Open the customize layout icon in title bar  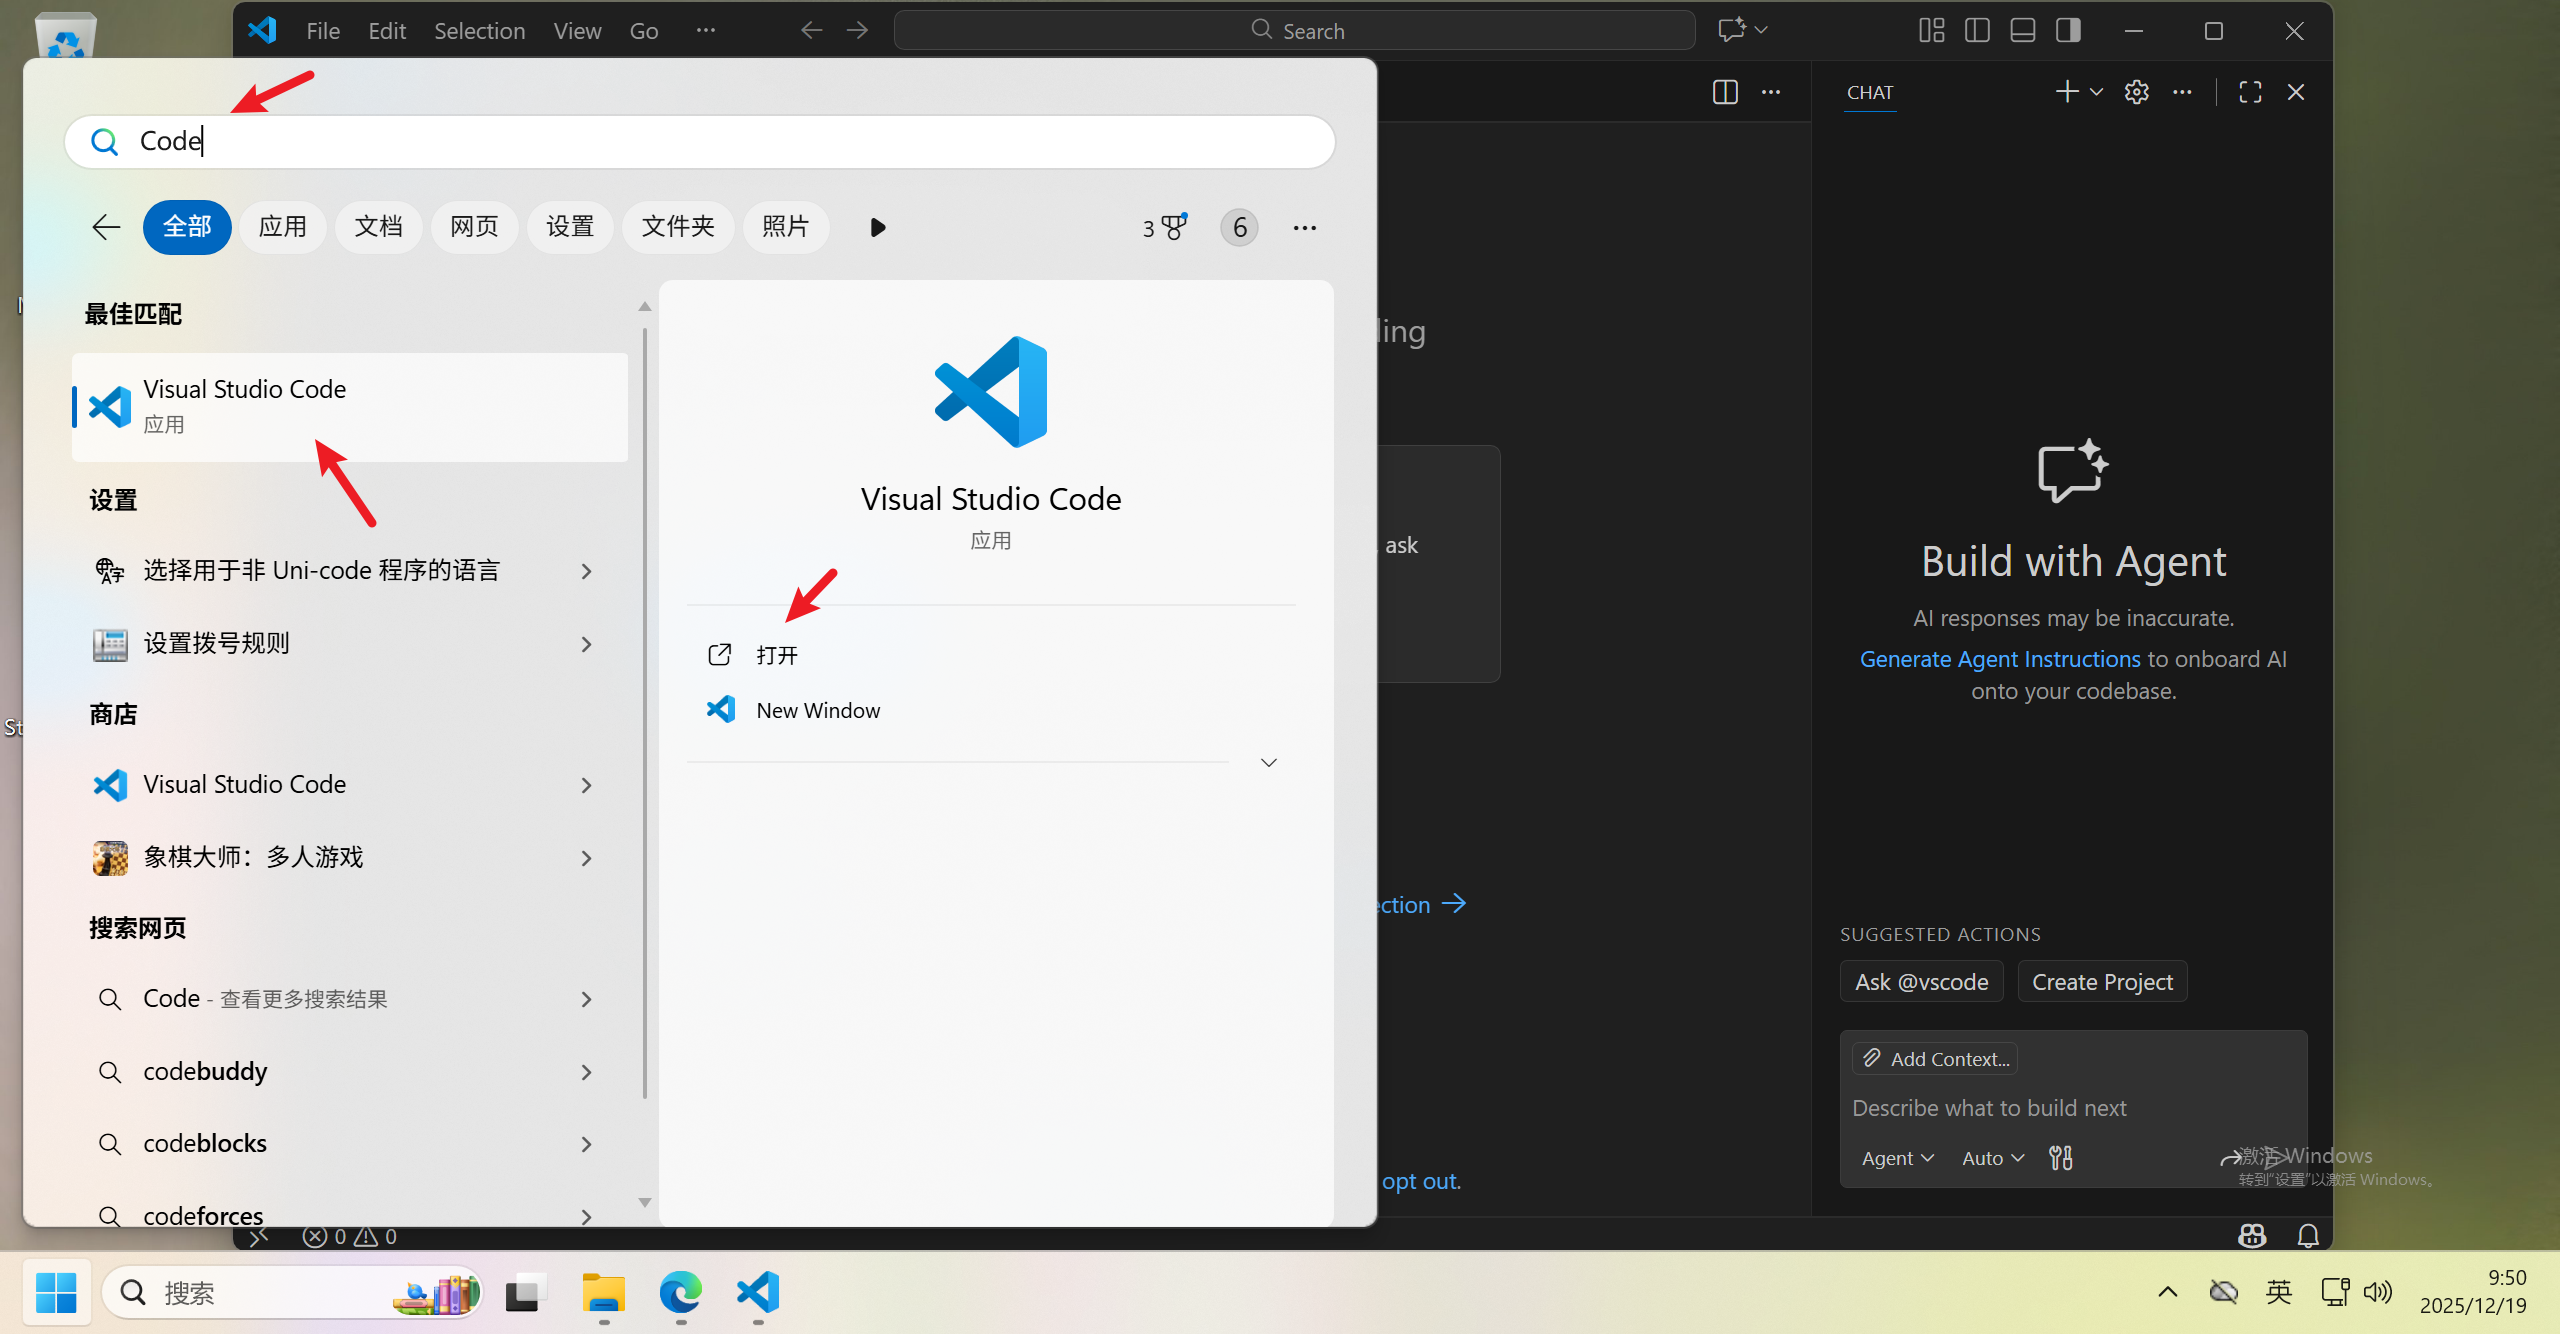coord(1931,31)
